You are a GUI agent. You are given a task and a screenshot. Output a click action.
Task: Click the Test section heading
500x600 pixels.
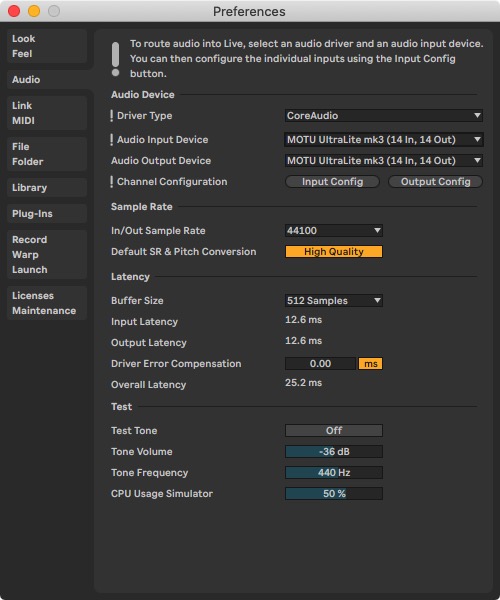(x=121, y=406)
